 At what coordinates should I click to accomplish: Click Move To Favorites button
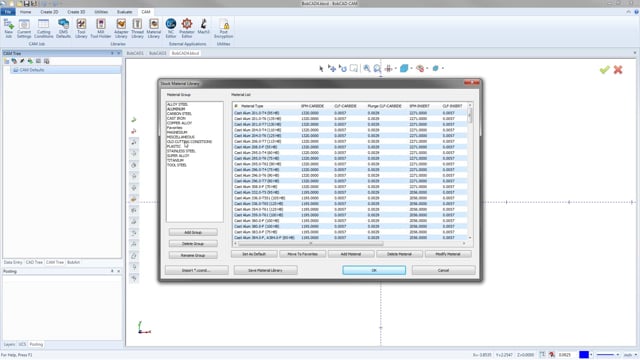tap(302, 254)
